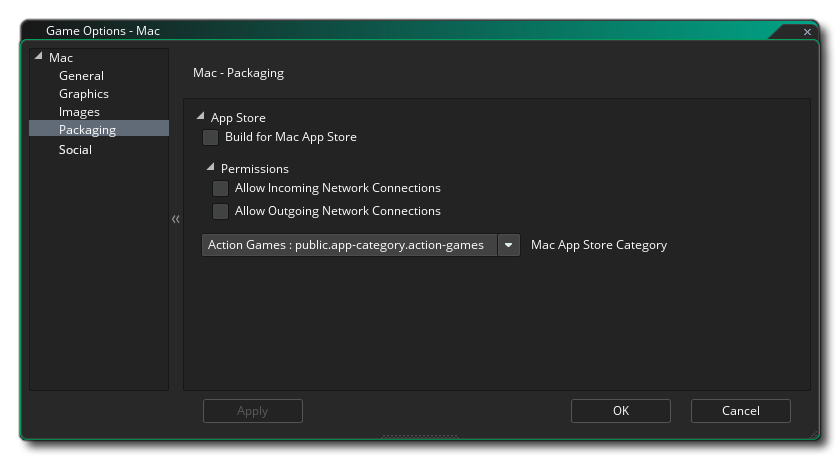Tick Allow Incoming Network Connections
Screen dimensions: 840x460
point(220,188)
